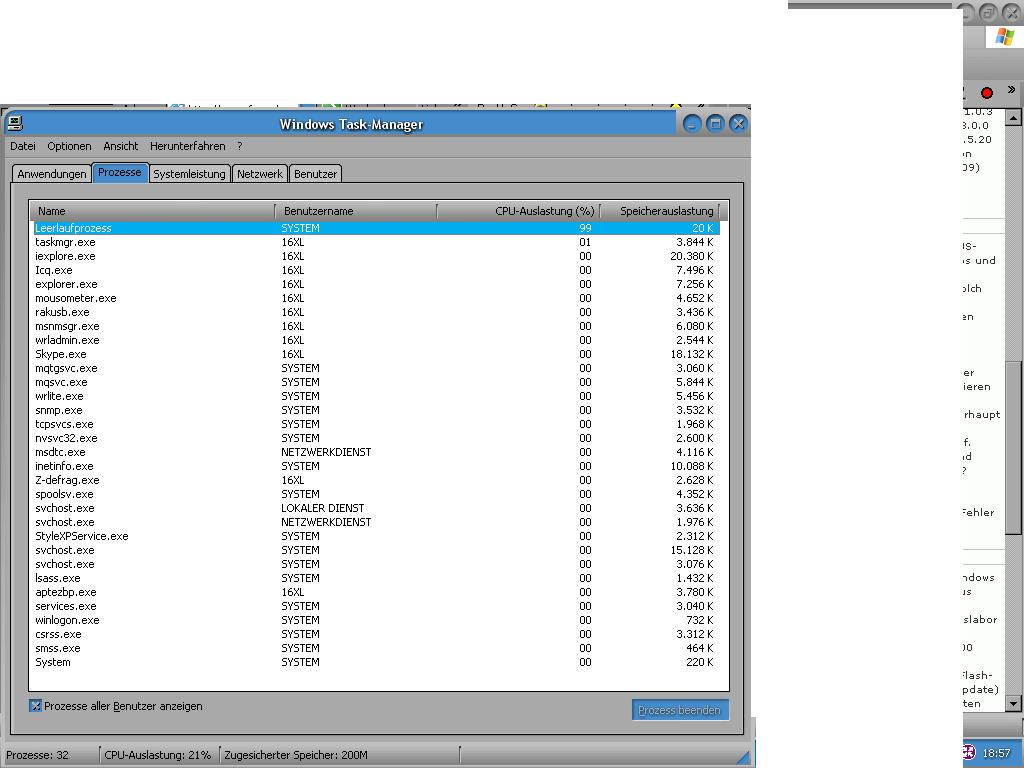Open the Herunterfahren menu

pos(187,146)
